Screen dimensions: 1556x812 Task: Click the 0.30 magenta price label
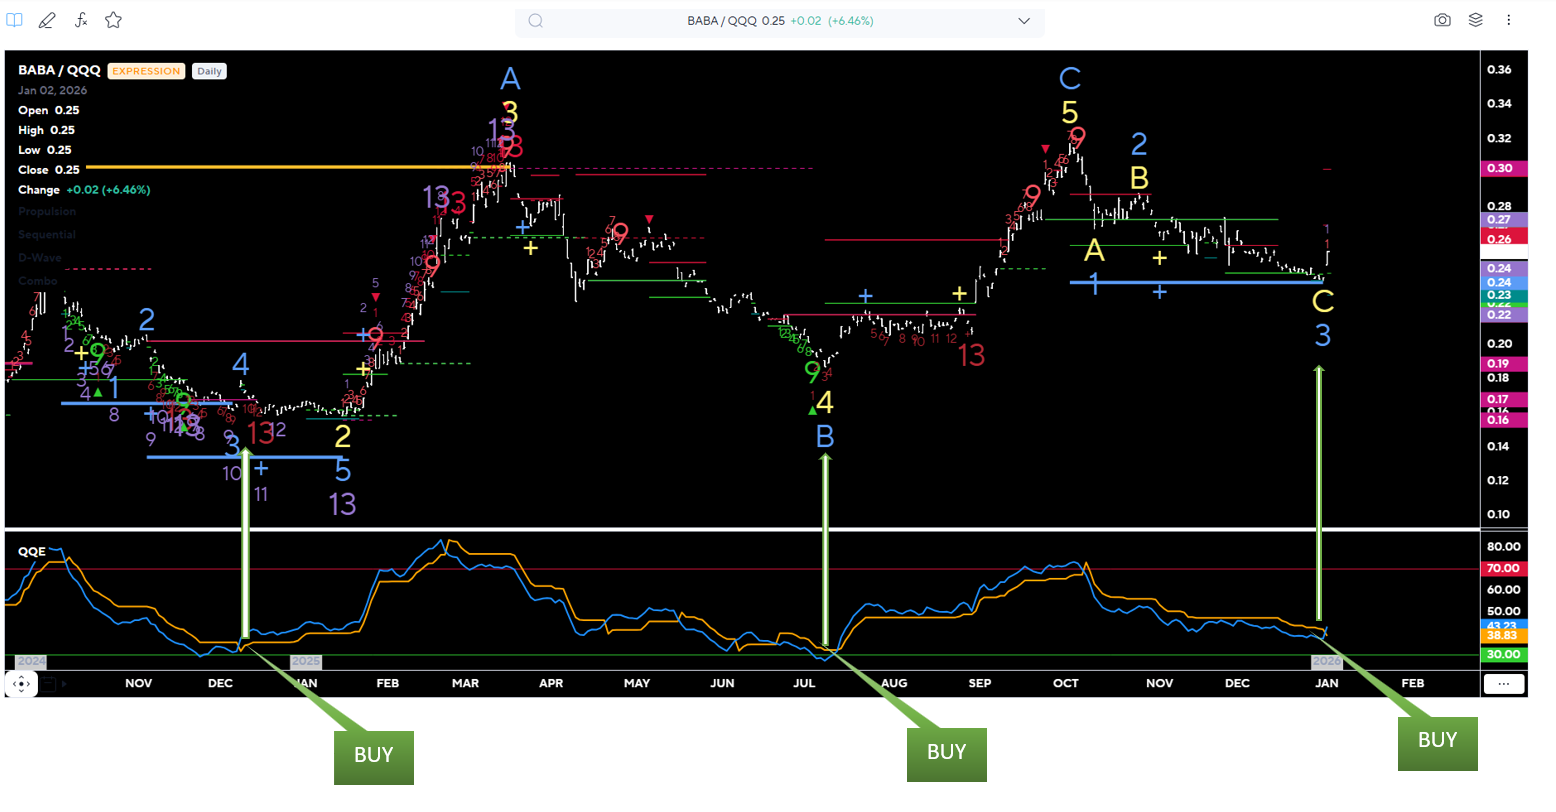(1498, 169)
